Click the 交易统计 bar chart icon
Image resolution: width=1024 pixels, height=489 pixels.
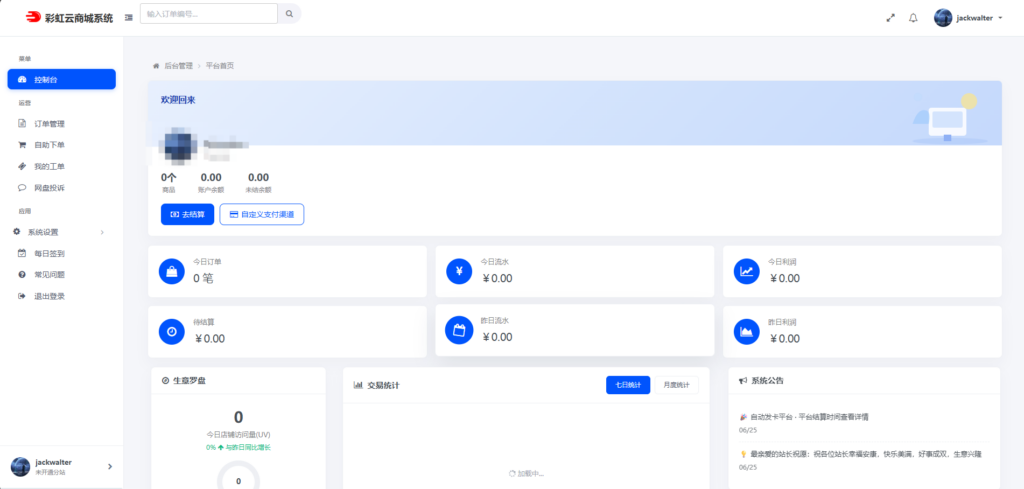358,385
